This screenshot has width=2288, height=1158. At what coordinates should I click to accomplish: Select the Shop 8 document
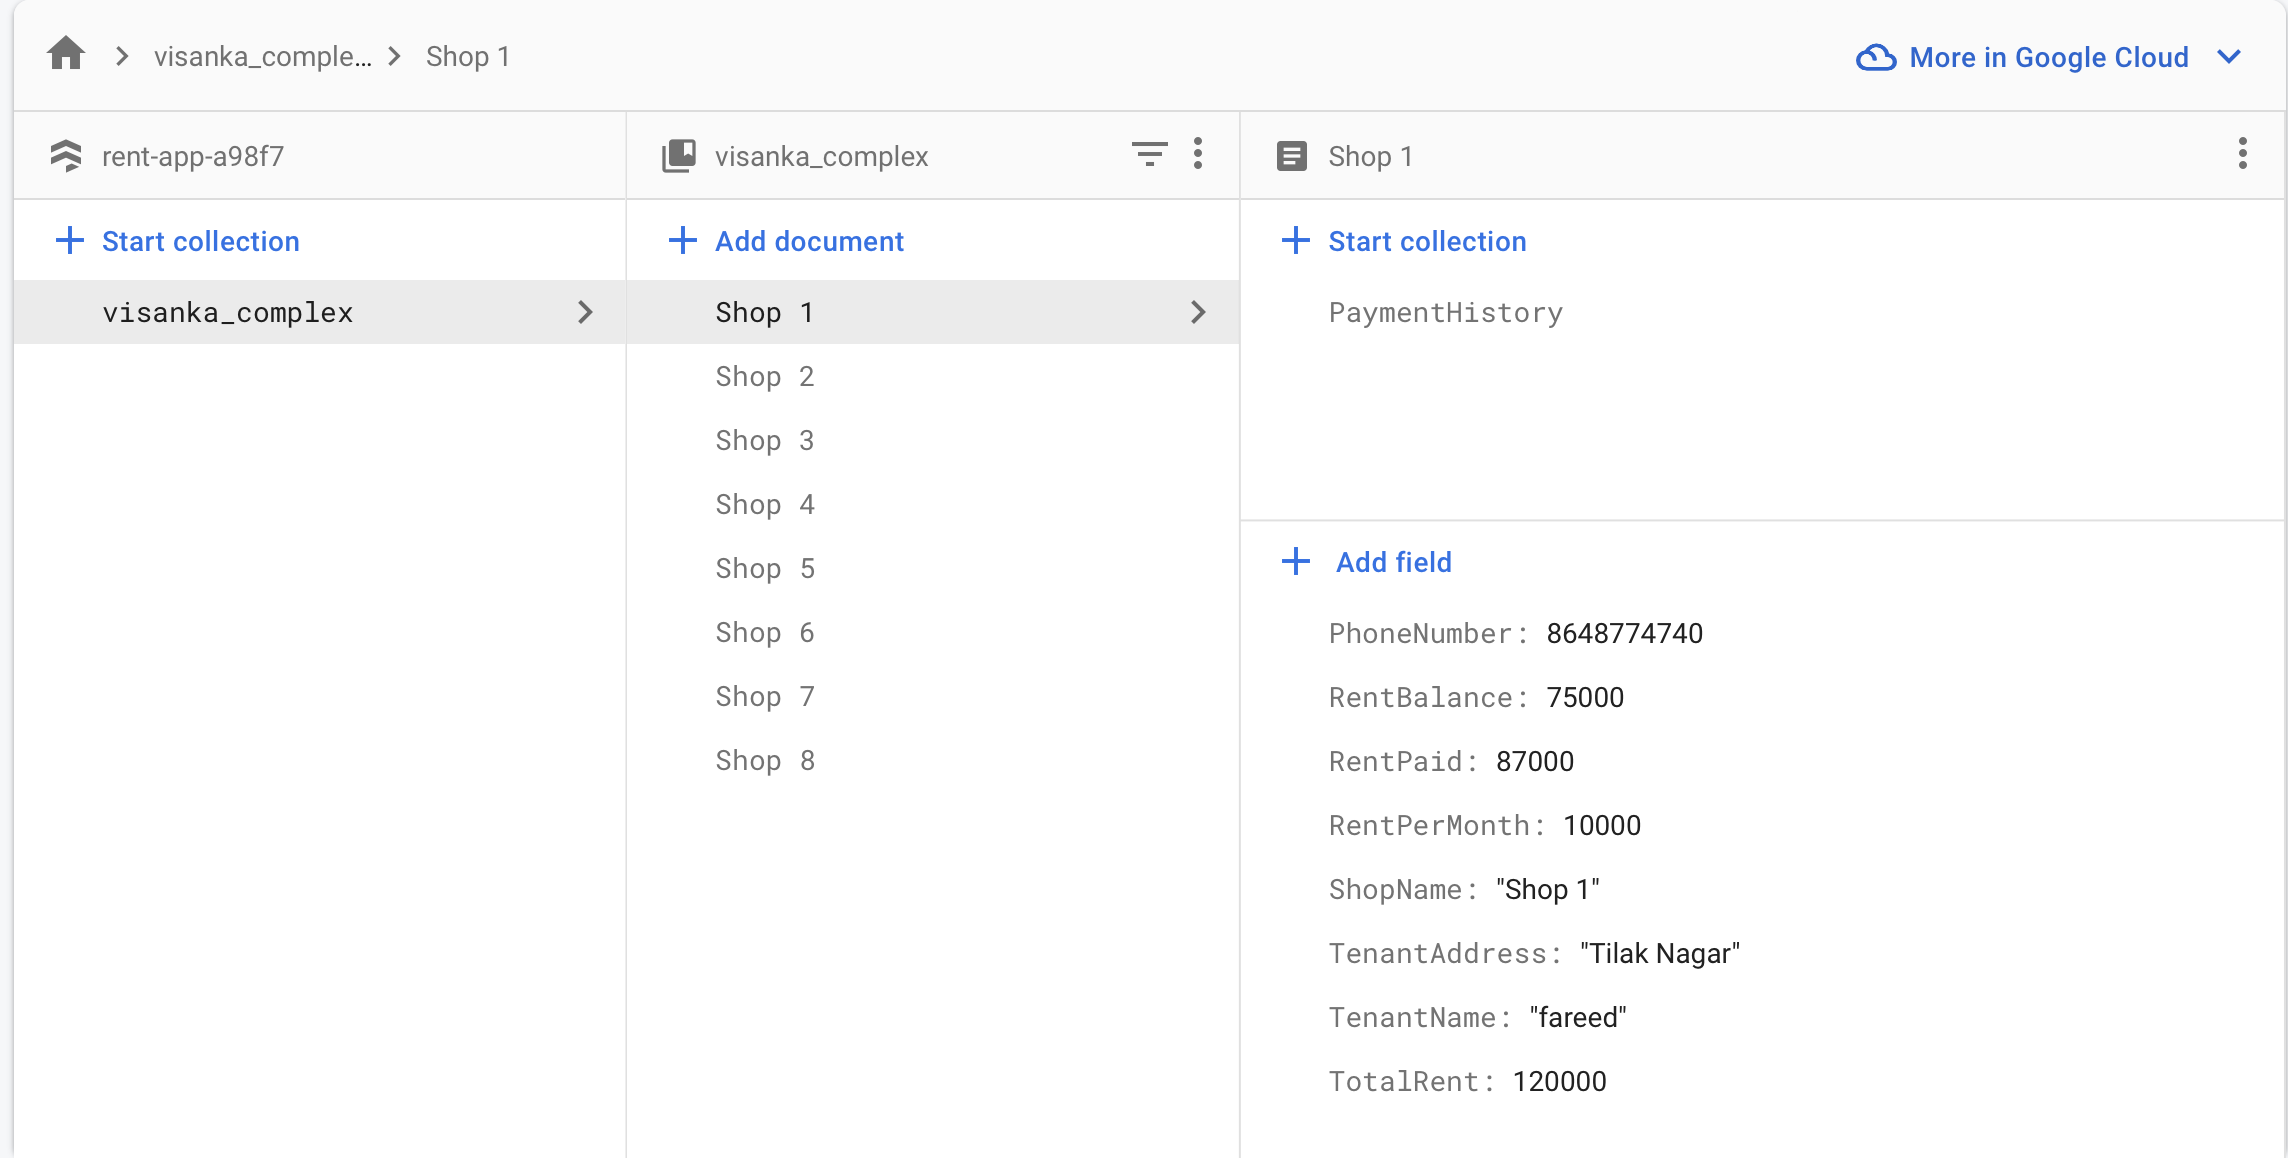point(764,760)
